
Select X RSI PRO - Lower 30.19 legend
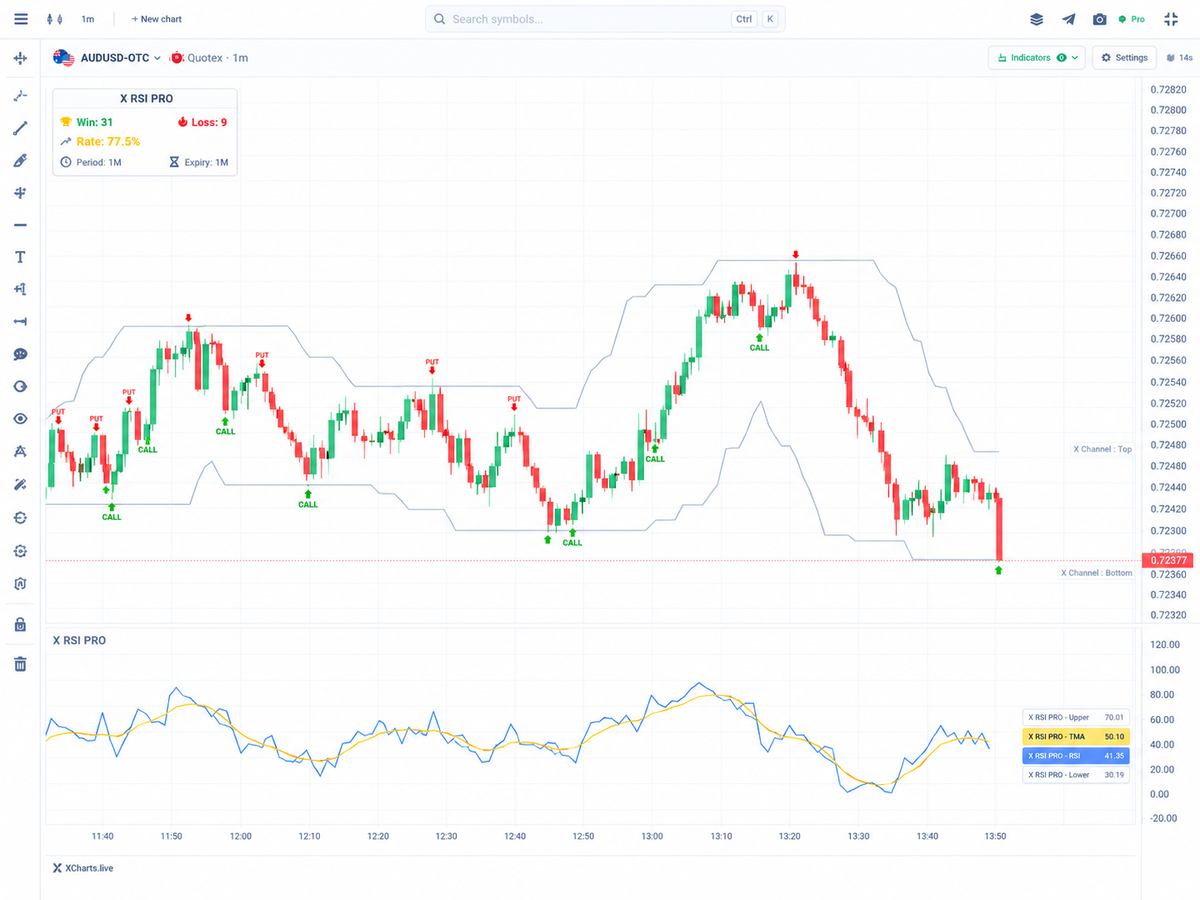1076,775
